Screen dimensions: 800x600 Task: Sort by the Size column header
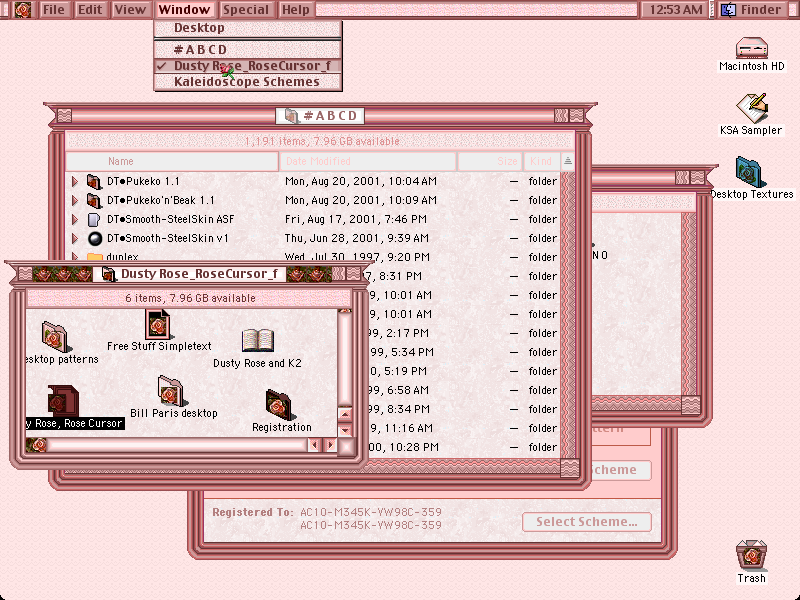[x=490, y=161]
